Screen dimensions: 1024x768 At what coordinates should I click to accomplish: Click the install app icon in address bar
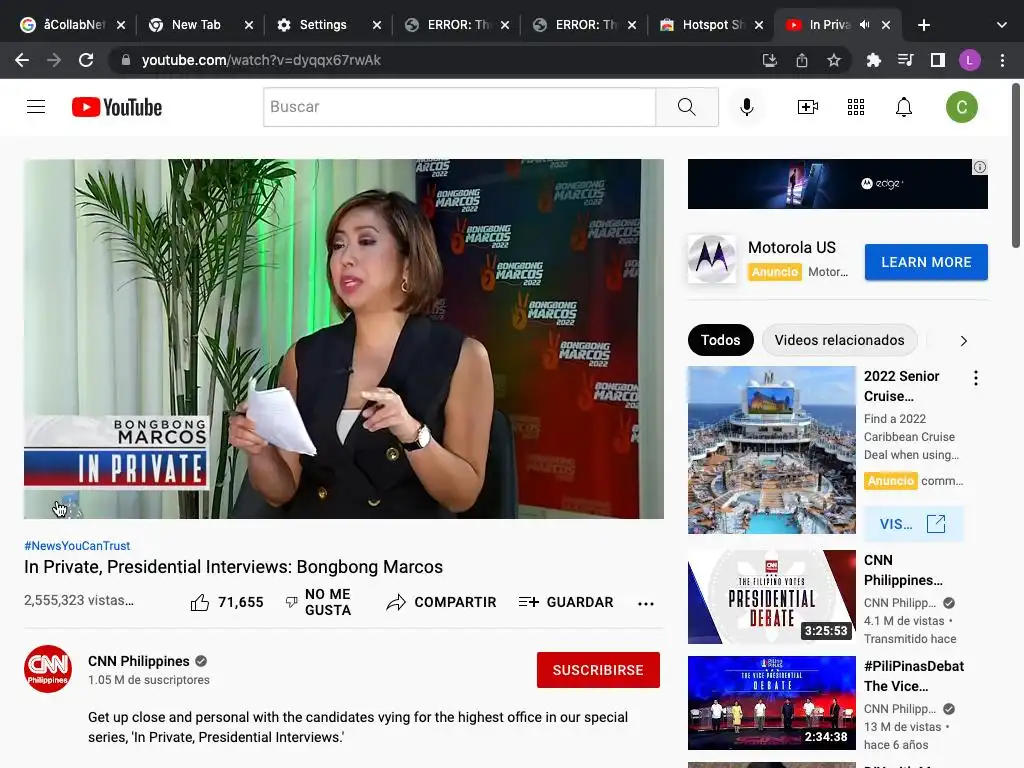770,60
